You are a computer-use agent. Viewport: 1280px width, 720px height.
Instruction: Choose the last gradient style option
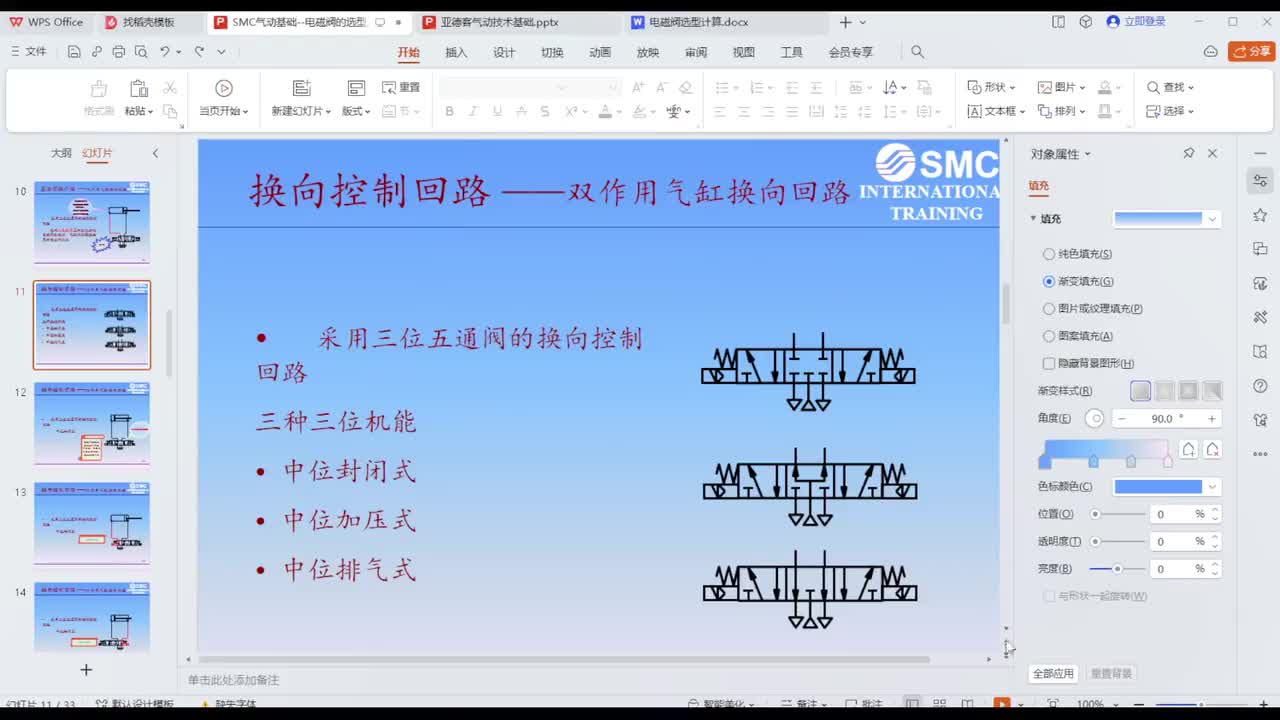click(1212, 391)
